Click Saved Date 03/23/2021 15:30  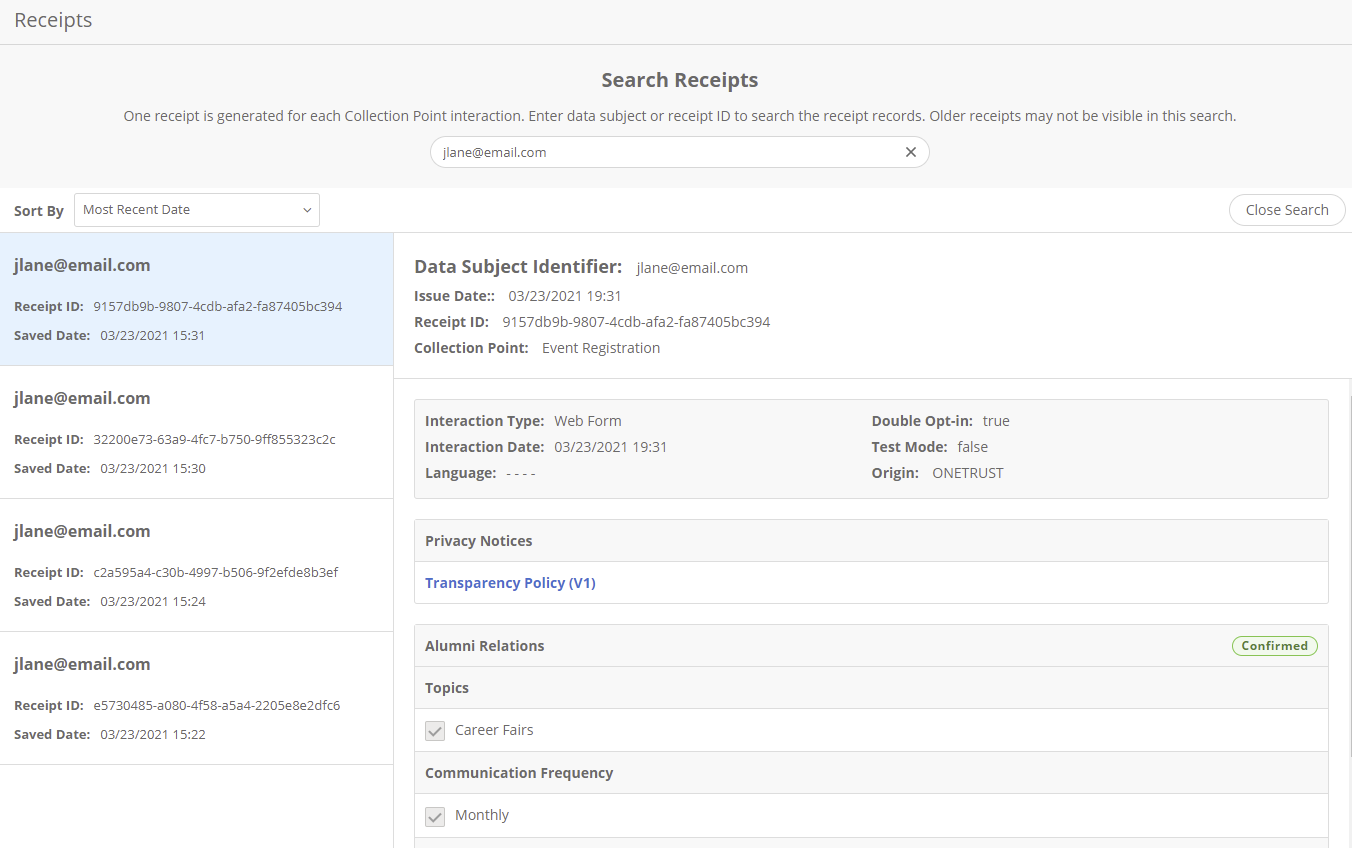point(153,469)
